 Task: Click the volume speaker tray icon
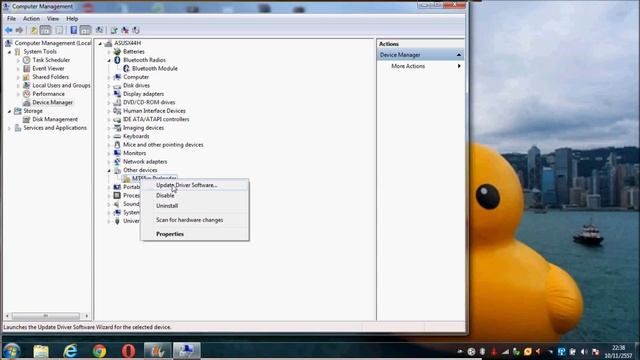click(x=584, y=351)
